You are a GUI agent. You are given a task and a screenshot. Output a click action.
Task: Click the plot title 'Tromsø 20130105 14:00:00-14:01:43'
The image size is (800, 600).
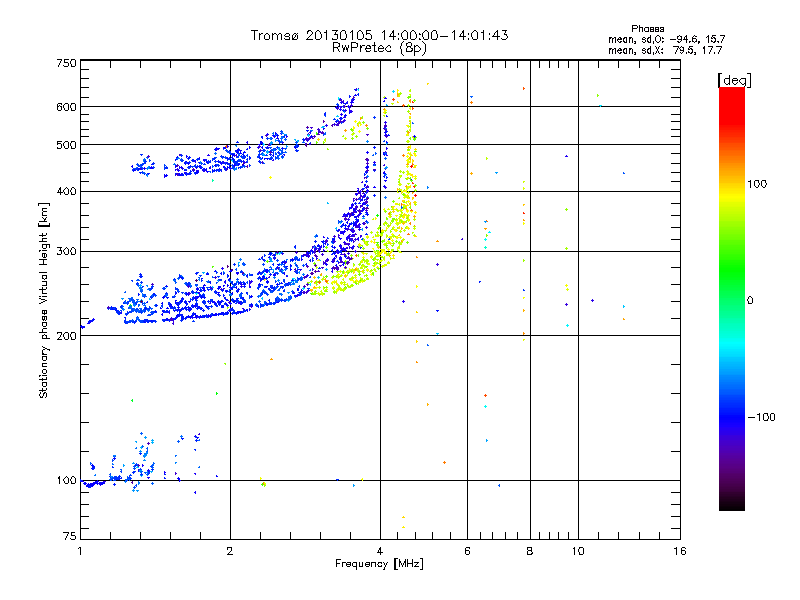tap(379, 35)
